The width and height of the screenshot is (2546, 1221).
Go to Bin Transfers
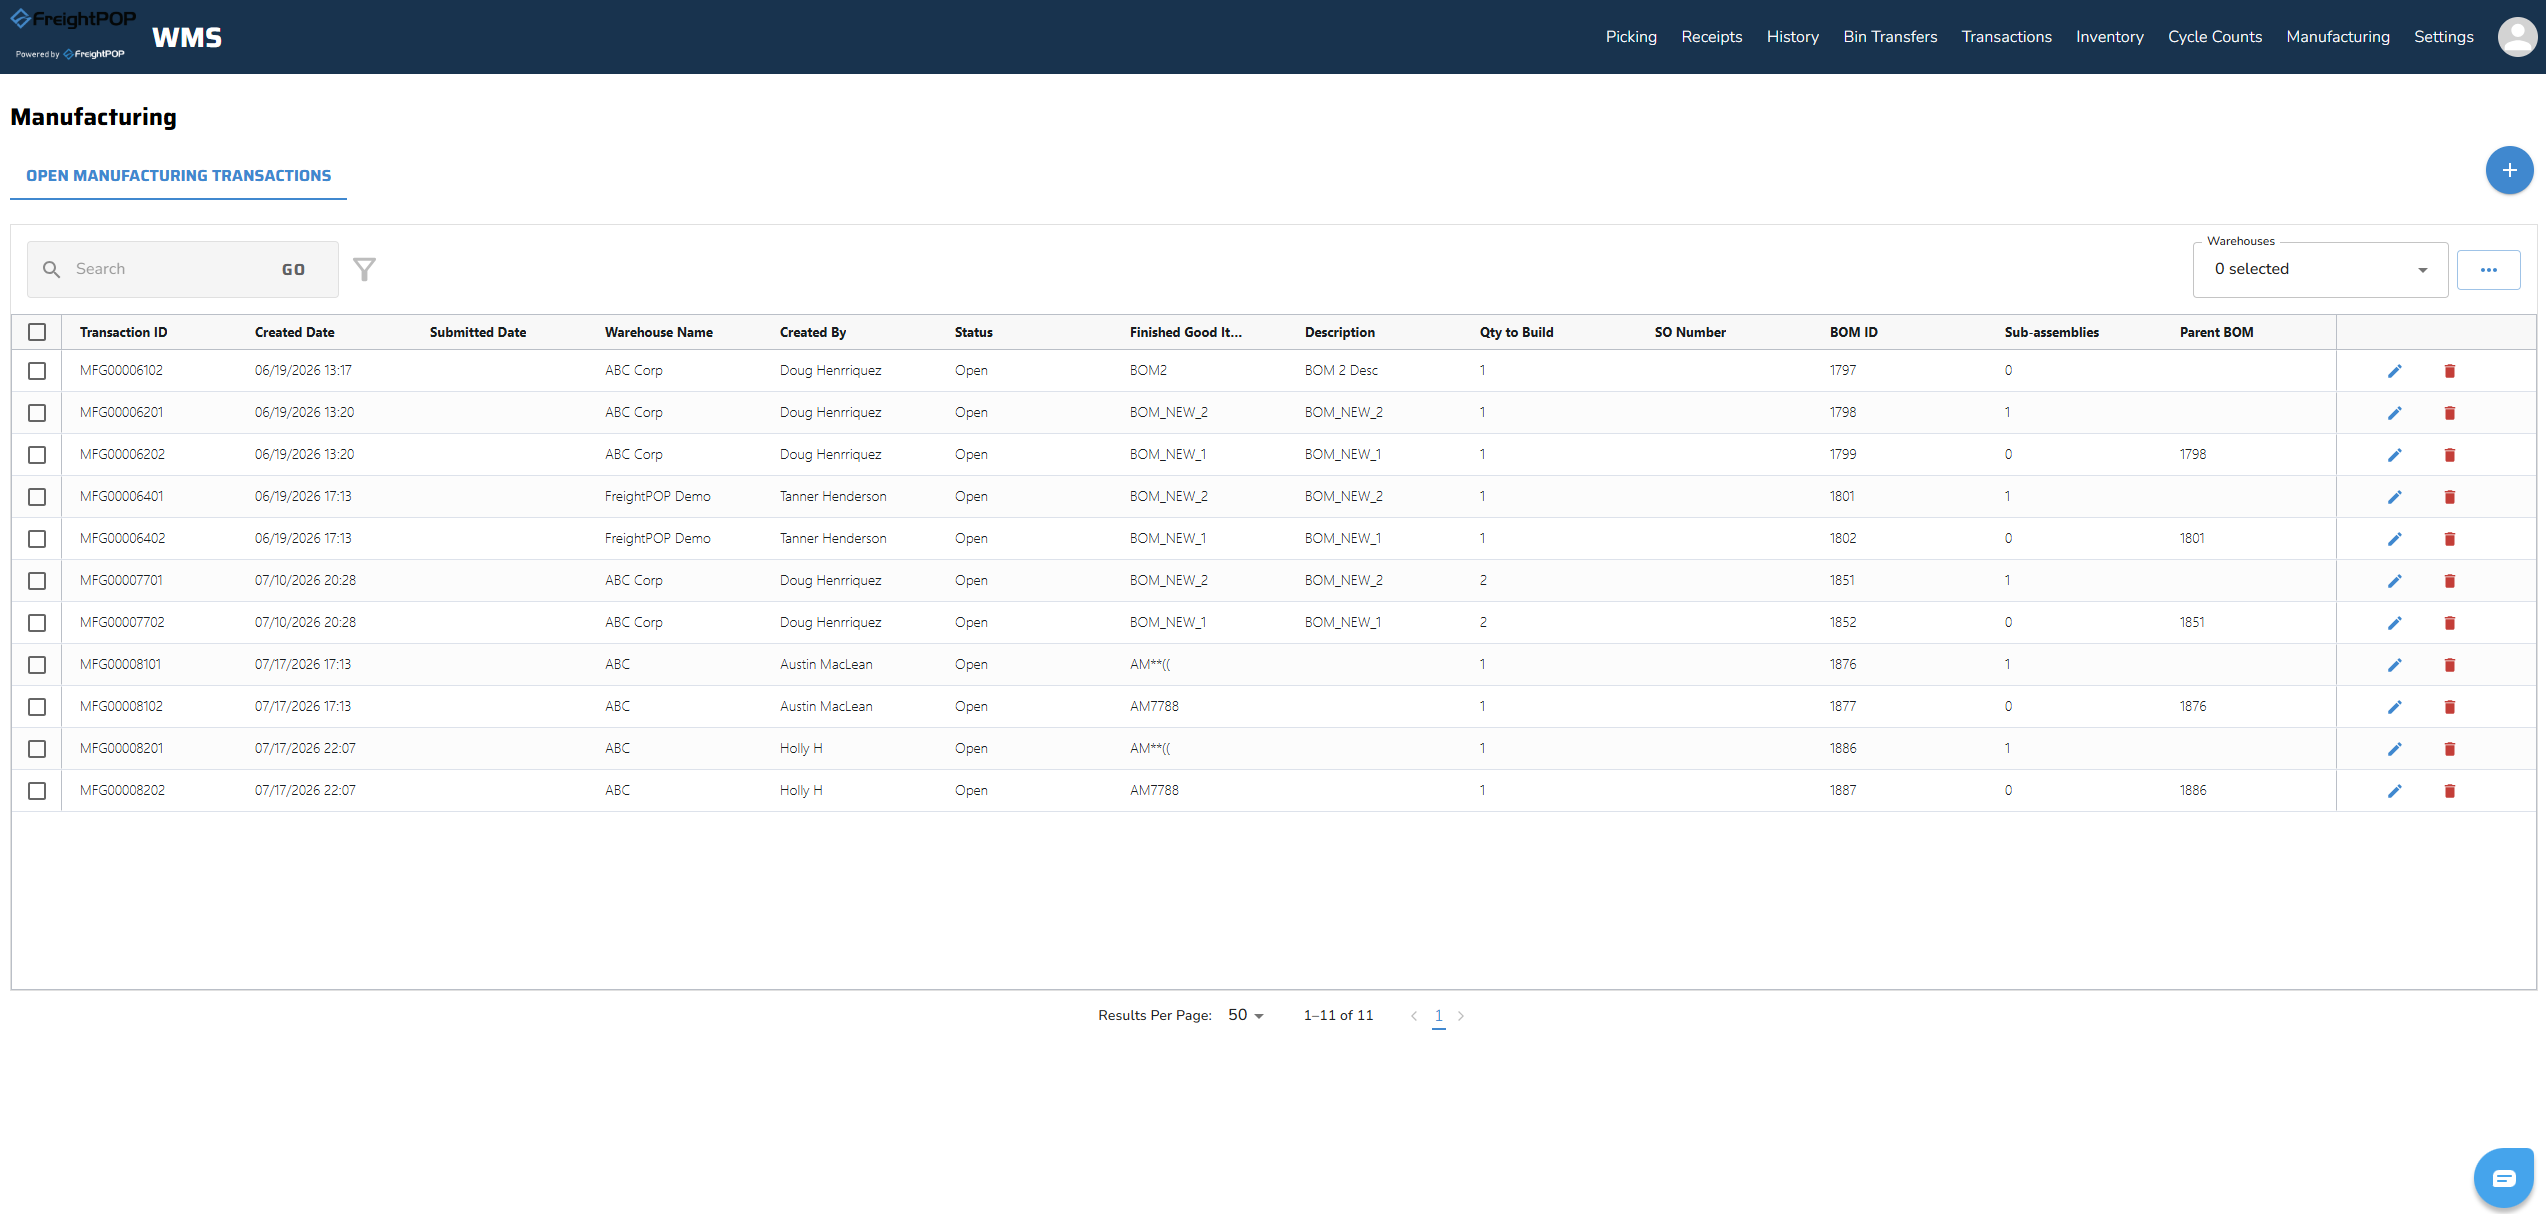tap(1890, 37)
